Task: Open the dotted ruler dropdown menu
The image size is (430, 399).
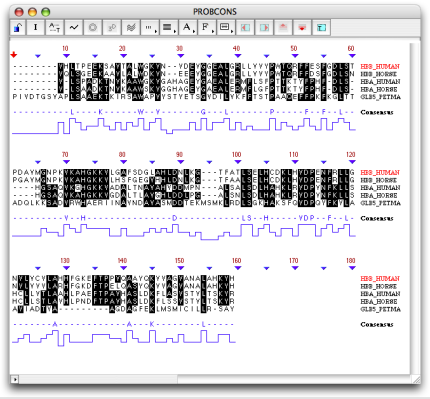Action: [x=150, y=27]
